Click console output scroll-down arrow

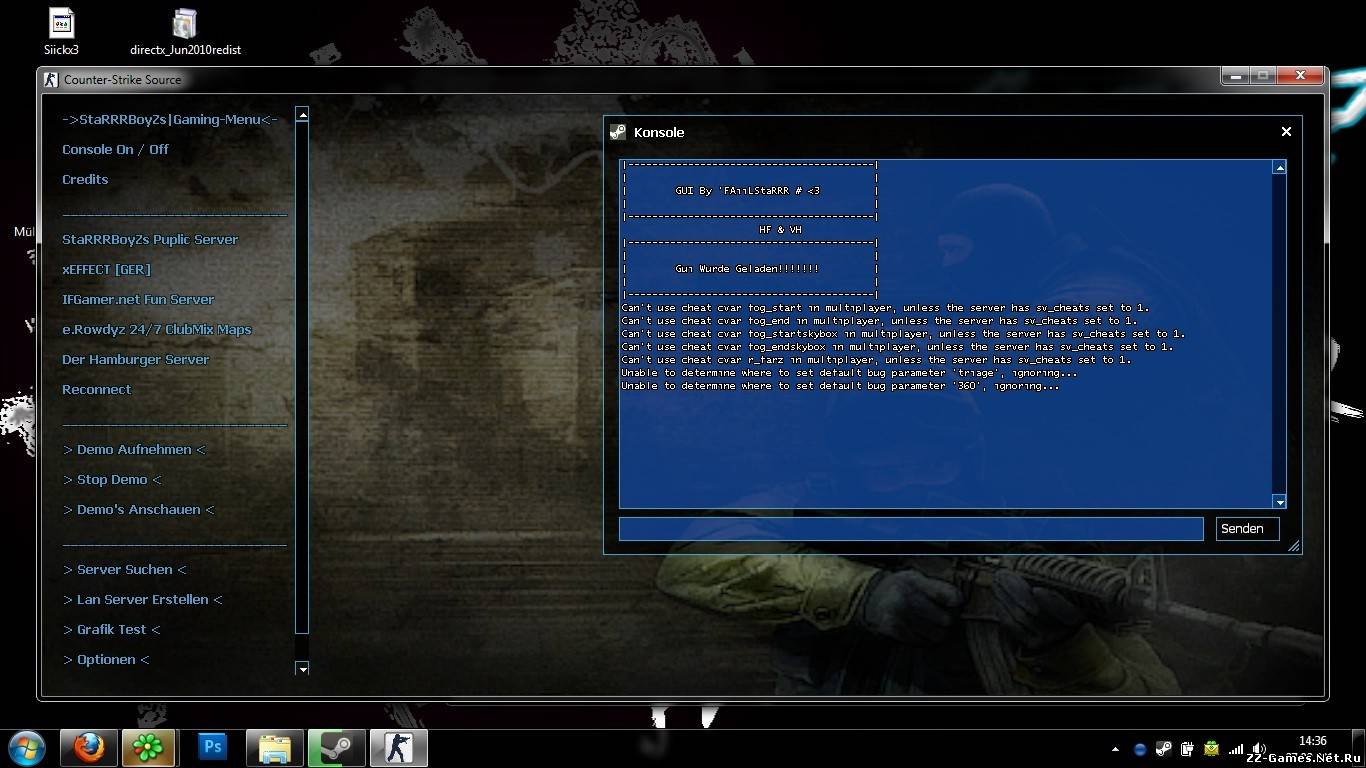click(x=1279, y=501)
